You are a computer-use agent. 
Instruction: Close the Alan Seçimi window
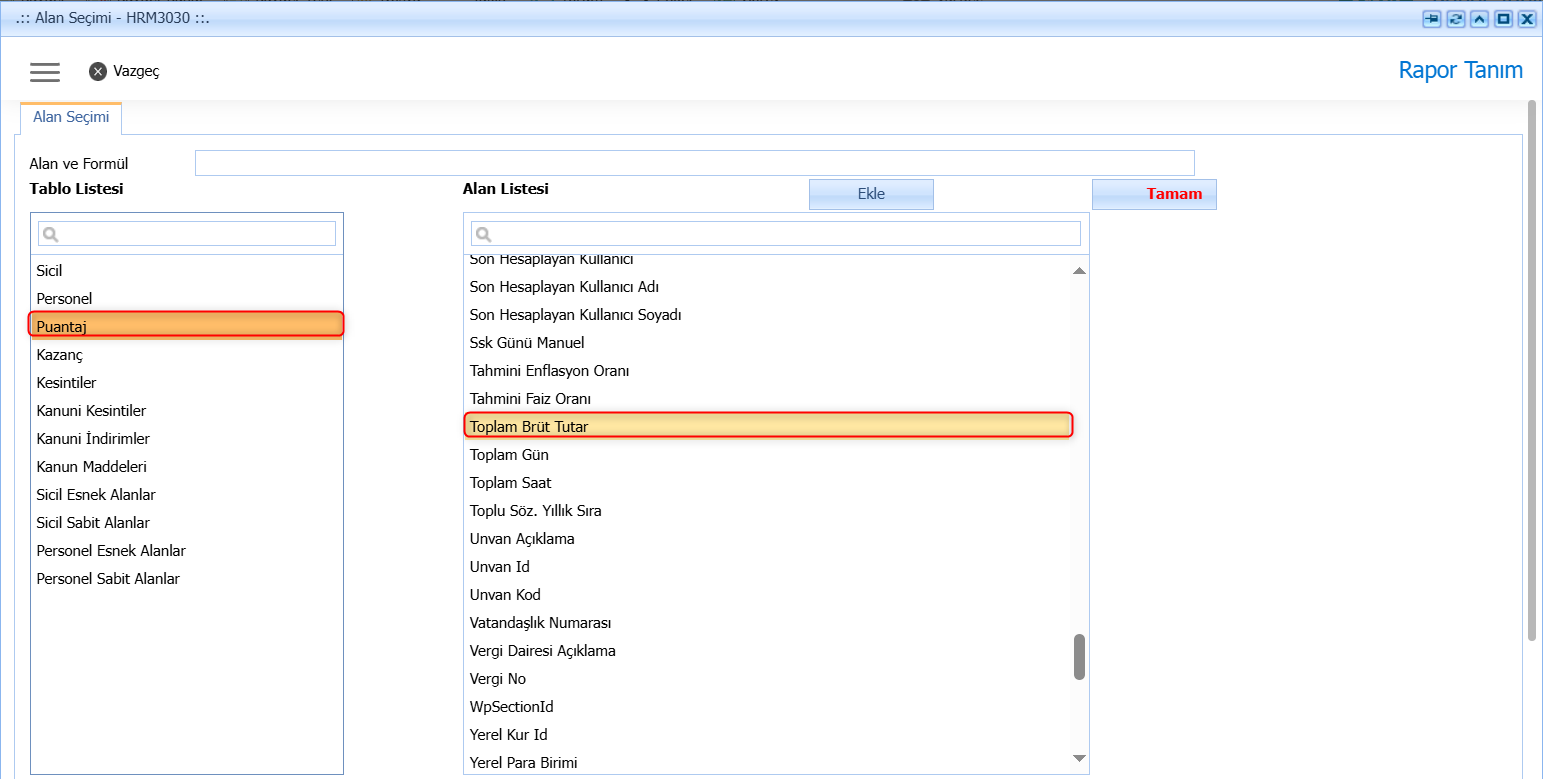(1527, 18)
